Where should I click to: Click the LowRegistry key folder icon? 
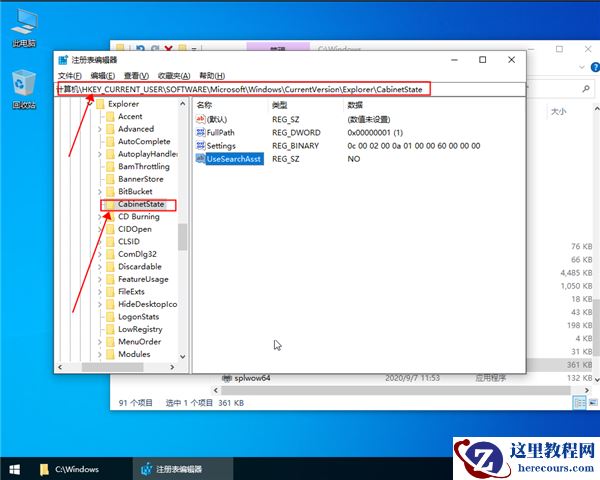(110, 329)
